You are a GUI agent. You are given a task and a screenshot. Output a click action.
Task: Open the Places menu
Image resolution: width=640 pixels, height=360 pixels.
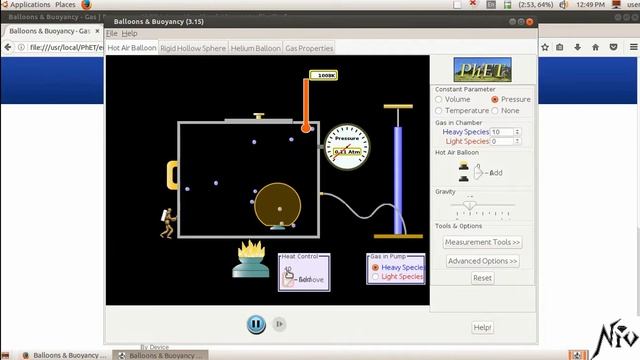65,4
